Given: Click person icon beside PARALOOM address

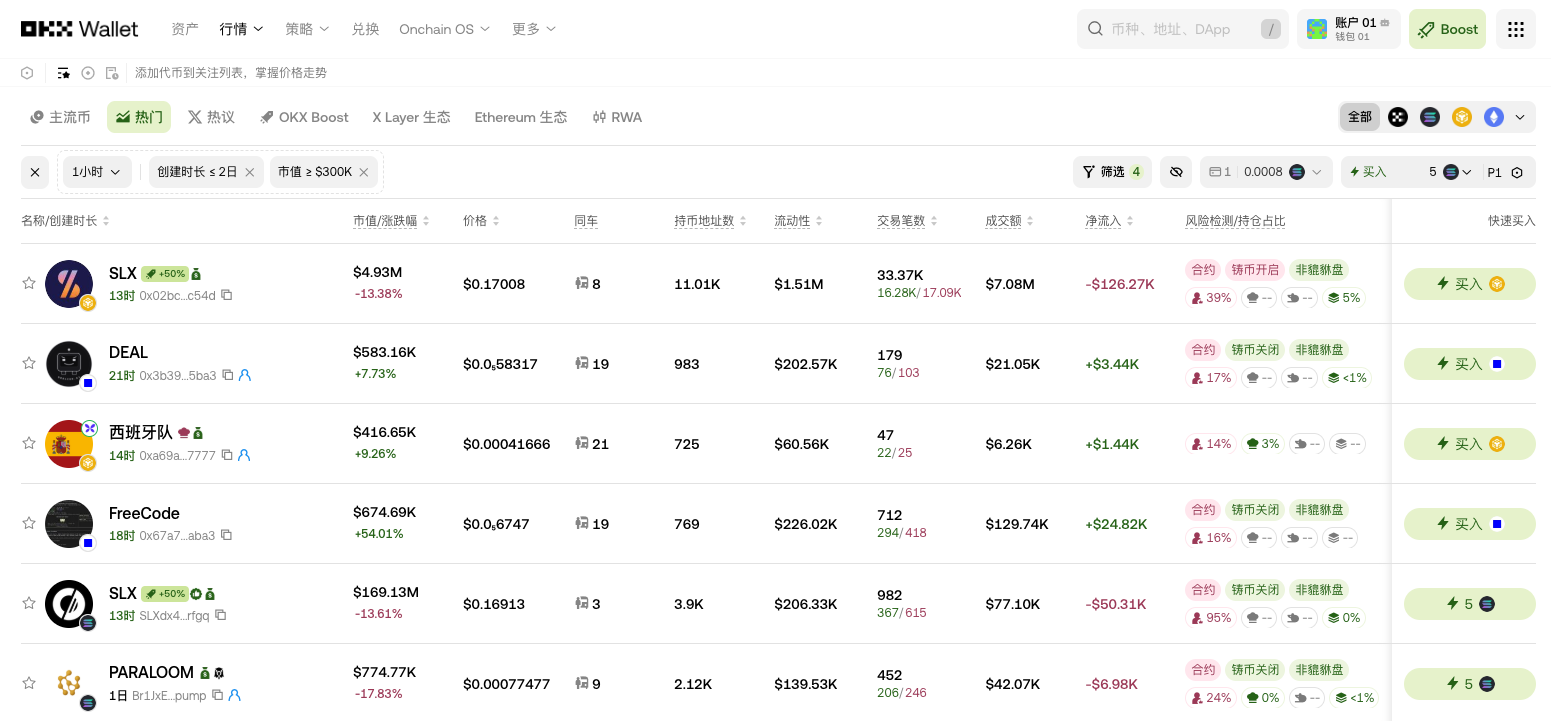Looking at the screenshot, I should point(234,695).
